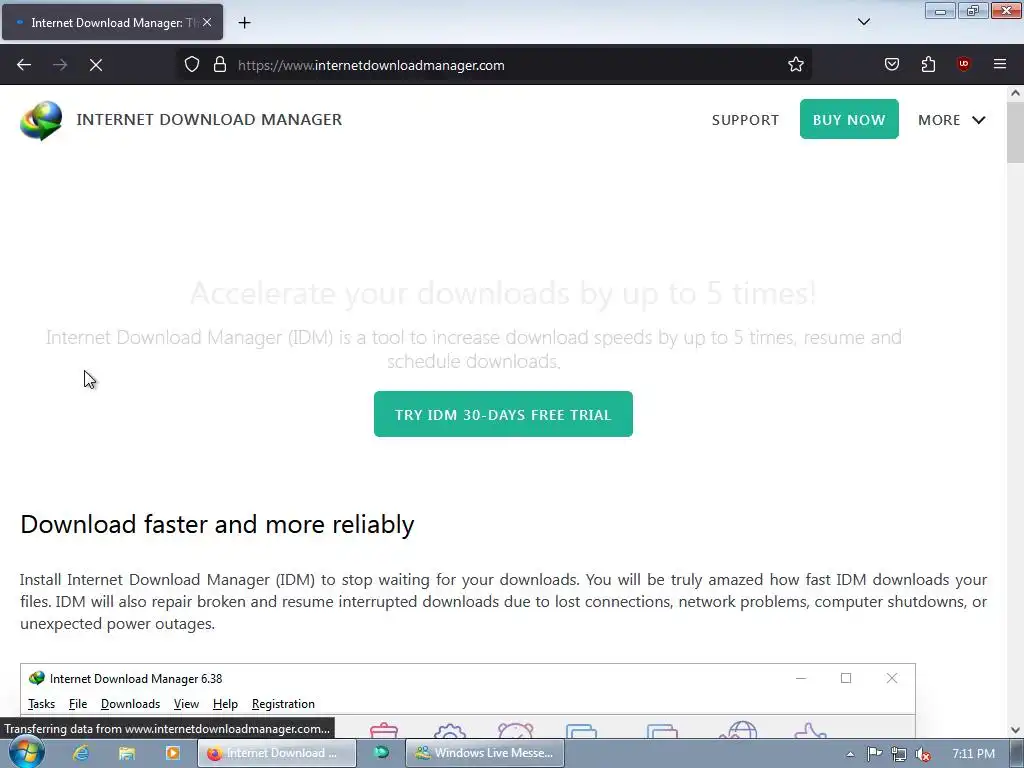1024x768 pixels.
Task: Click the Downloads menu in IDM screenshot
Action: click(131, 704)
